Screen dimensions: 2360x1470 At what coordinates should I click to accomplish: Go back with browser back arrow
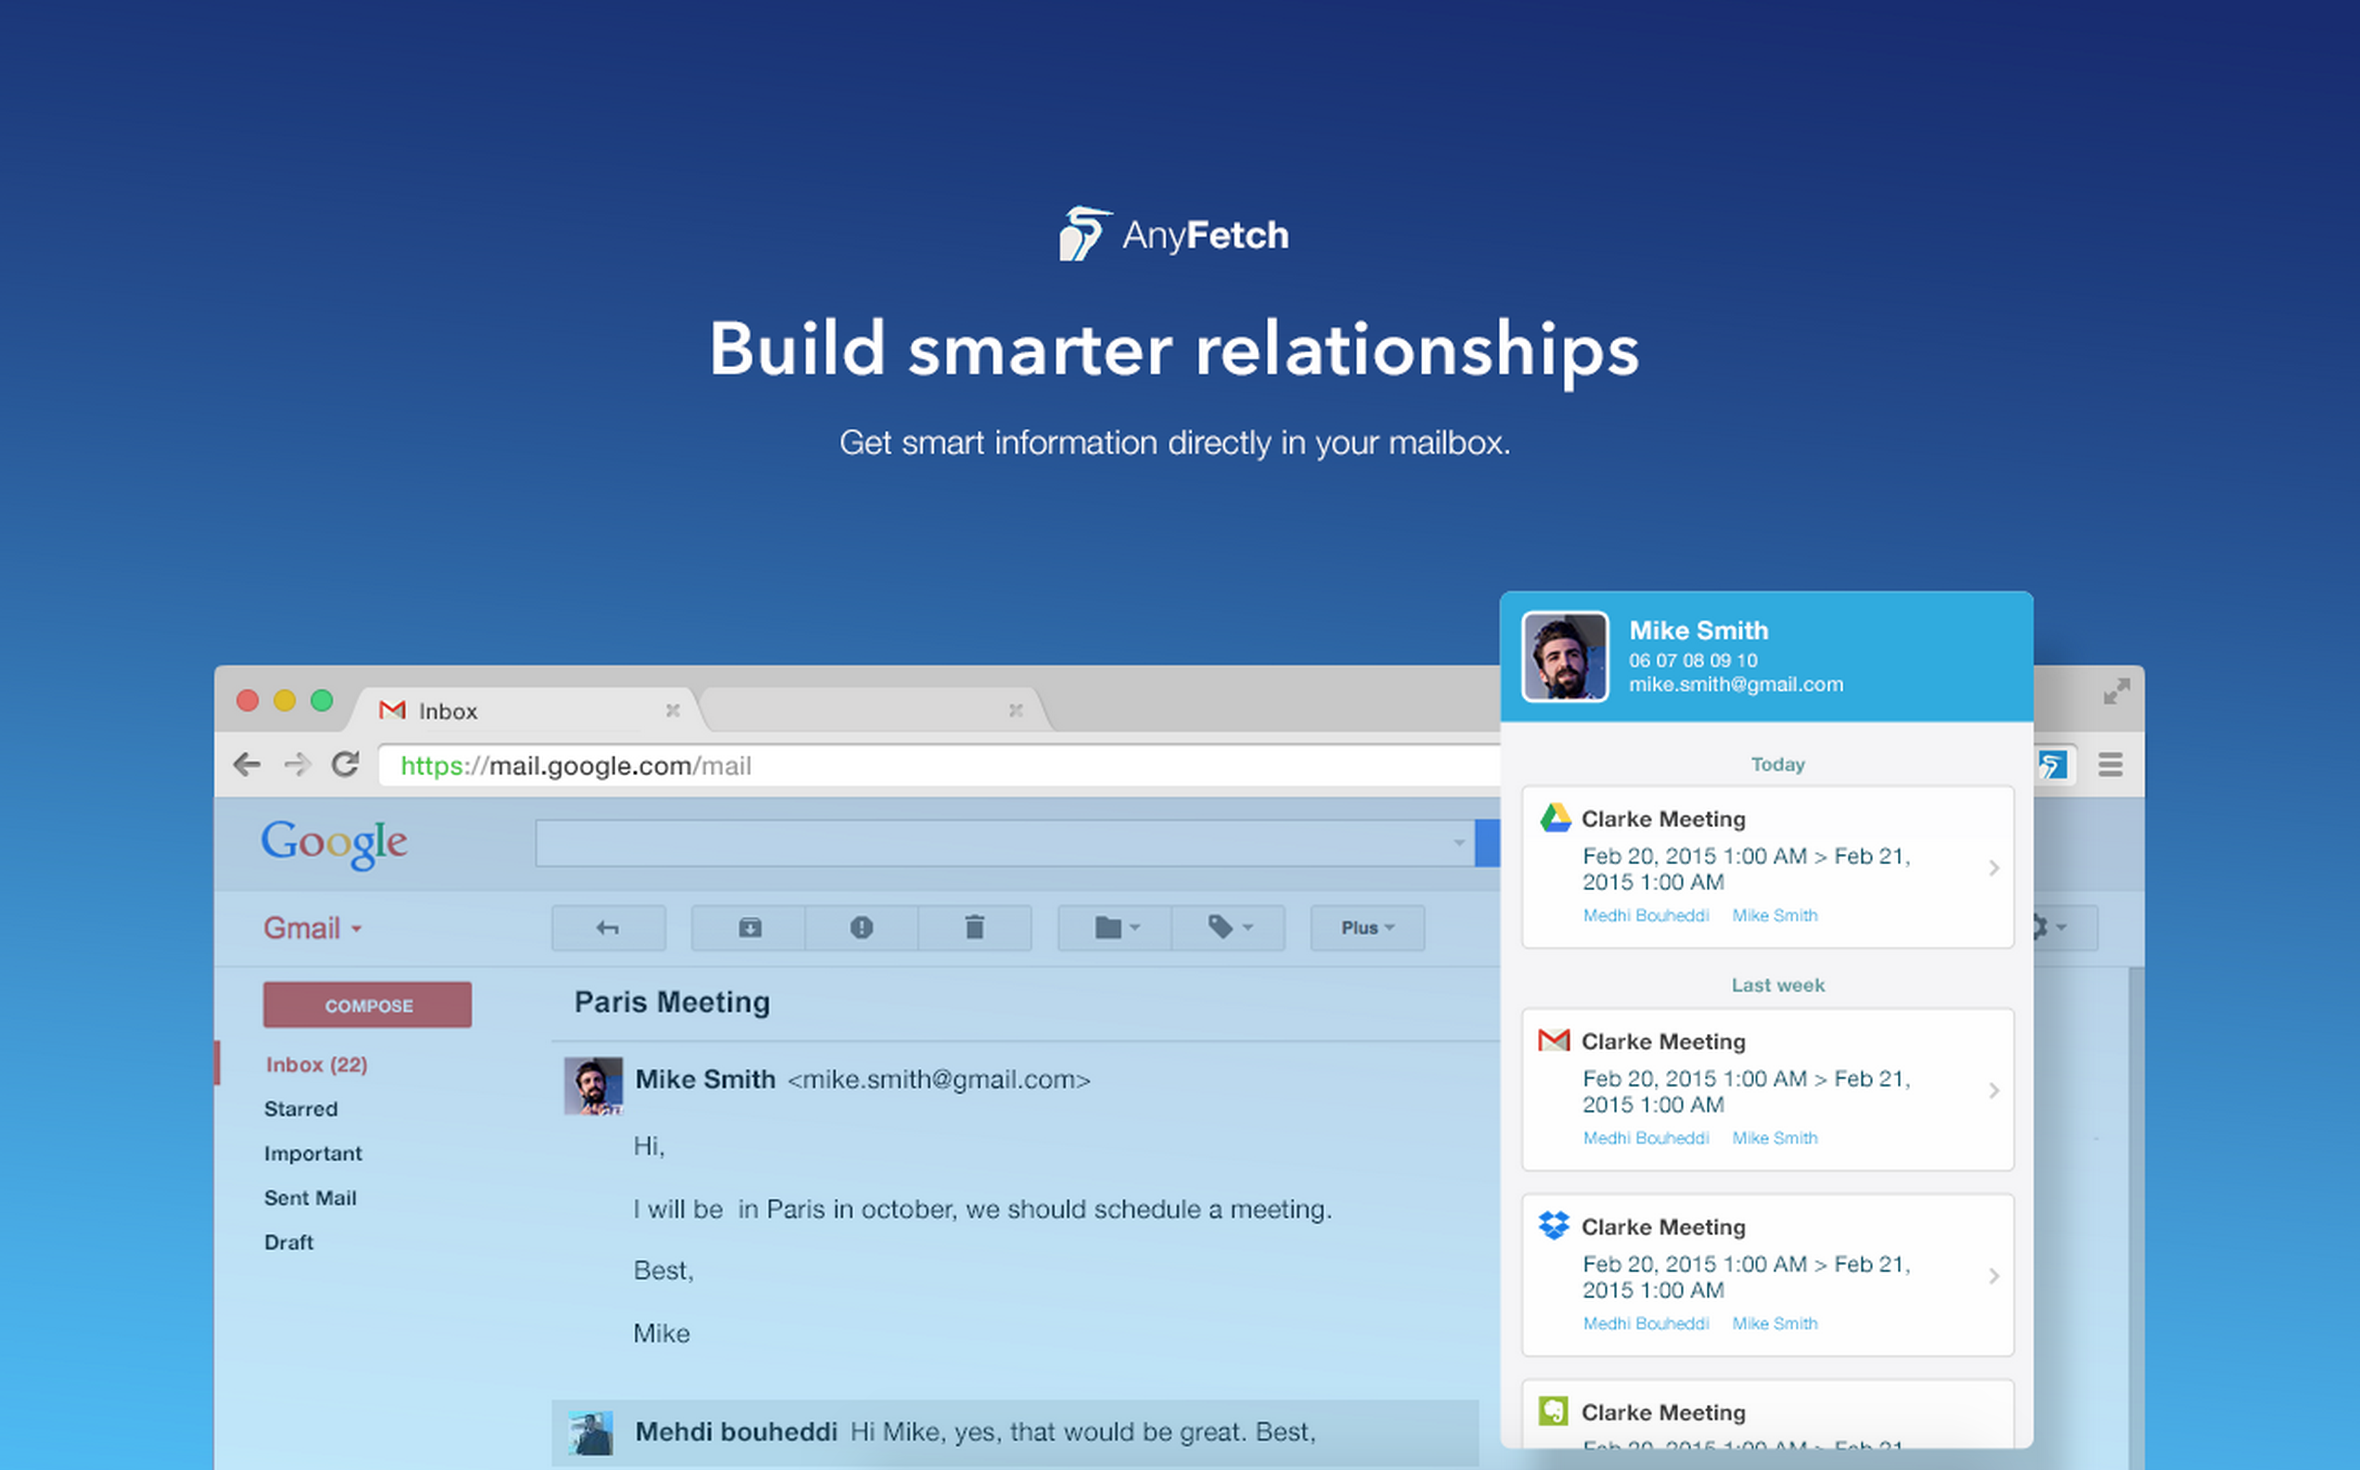[246, 765]
